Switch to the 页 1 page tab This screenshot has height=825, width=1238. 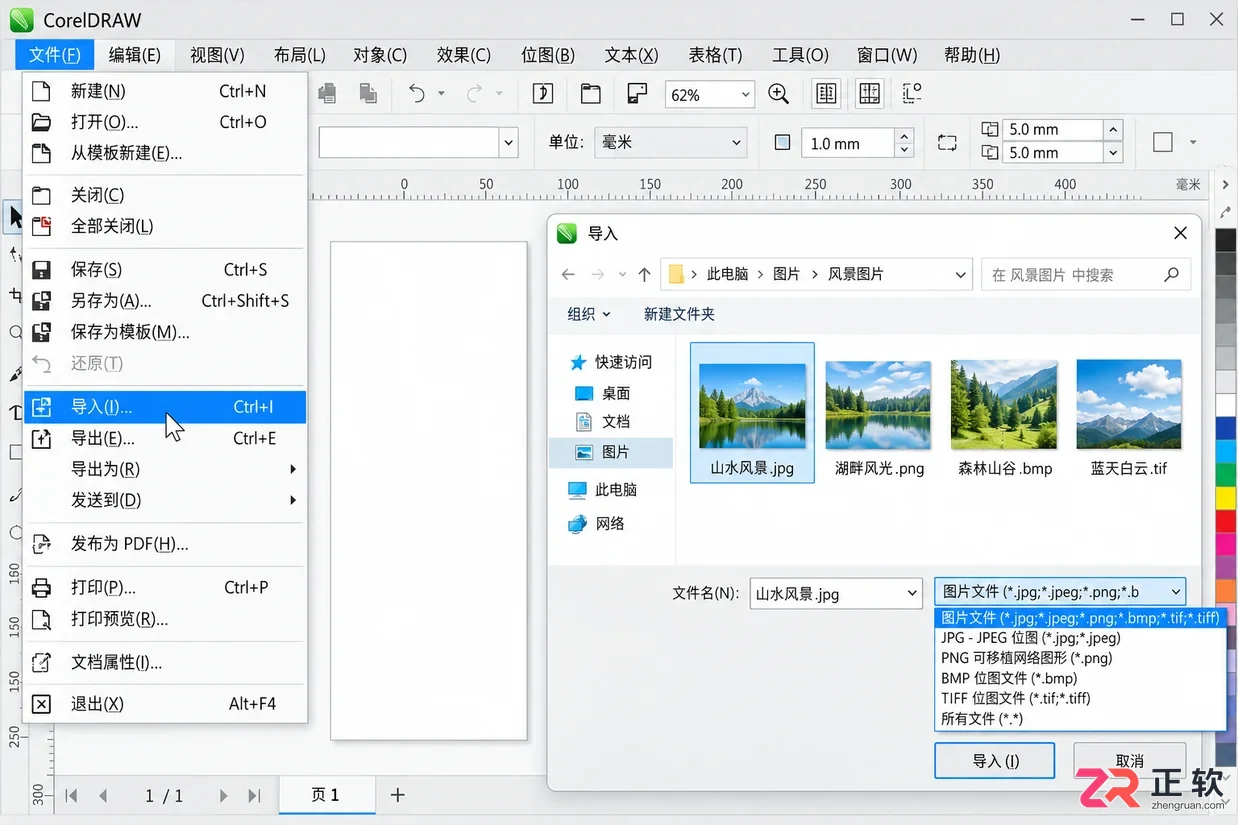click(326, 795)
